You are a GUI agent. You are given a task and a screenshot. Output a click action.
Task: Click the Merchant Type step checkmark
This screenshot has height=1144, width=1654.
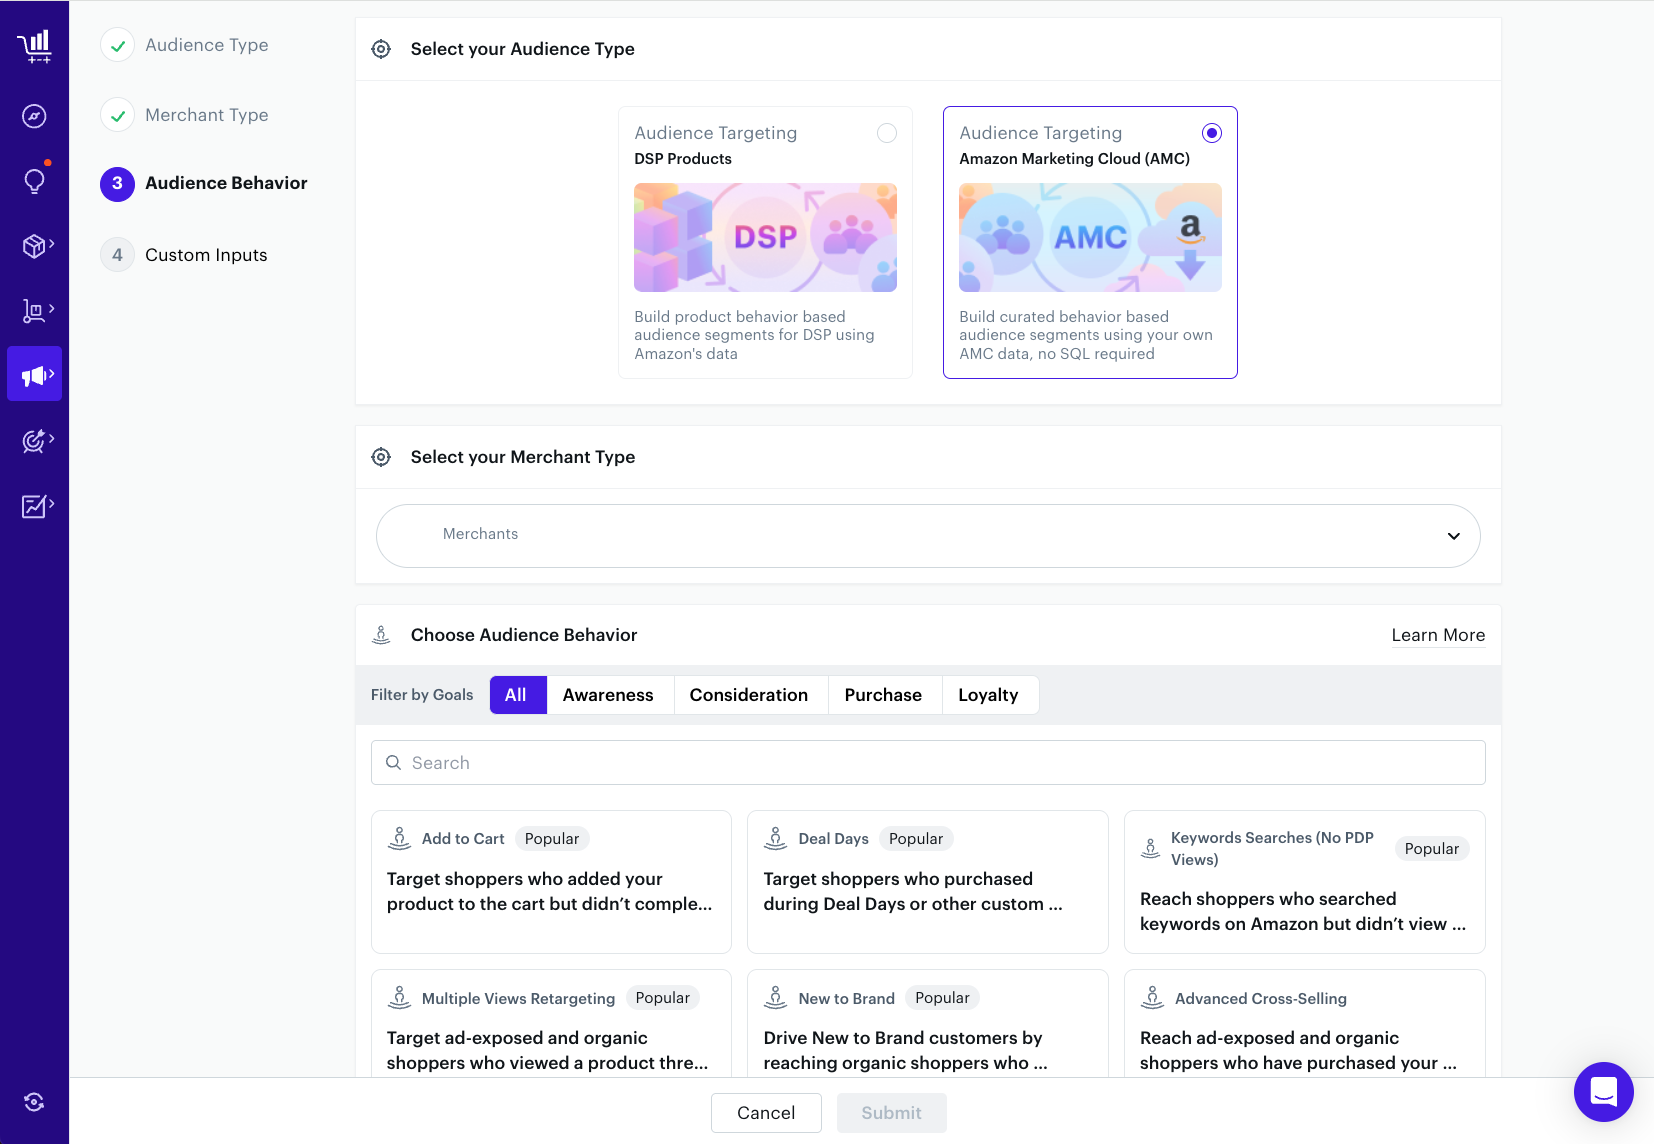(x=118, y=115)
